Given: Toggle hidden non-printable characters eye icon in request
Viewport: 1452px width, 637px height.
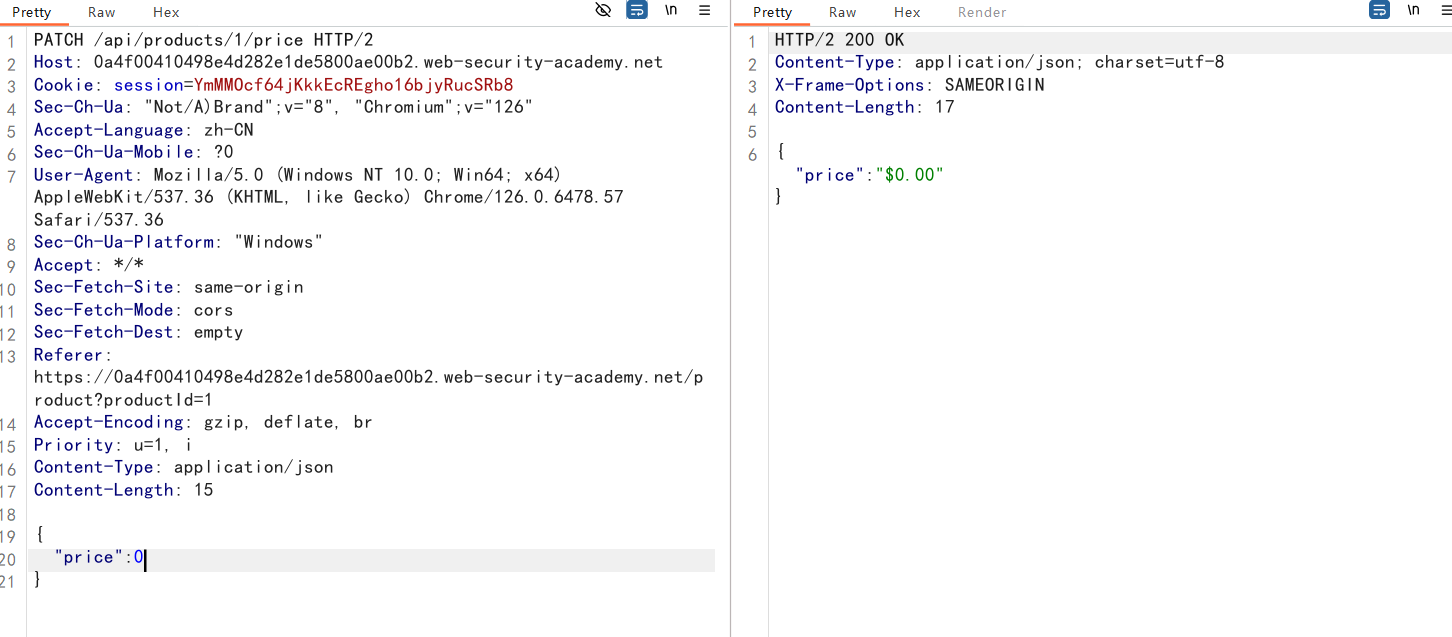Looking at the screenshot, I should click(x=602, y=10).
